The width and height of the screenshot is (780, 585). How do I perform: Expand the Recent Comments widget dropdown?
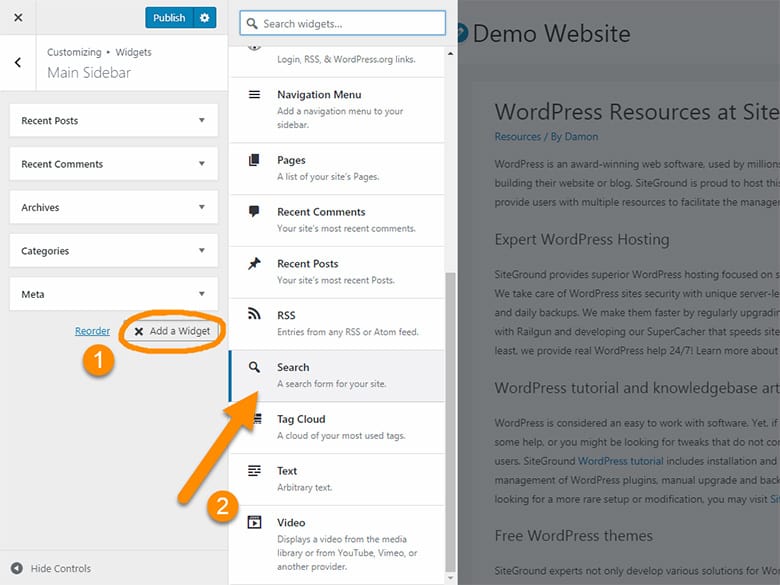(201, 164)
